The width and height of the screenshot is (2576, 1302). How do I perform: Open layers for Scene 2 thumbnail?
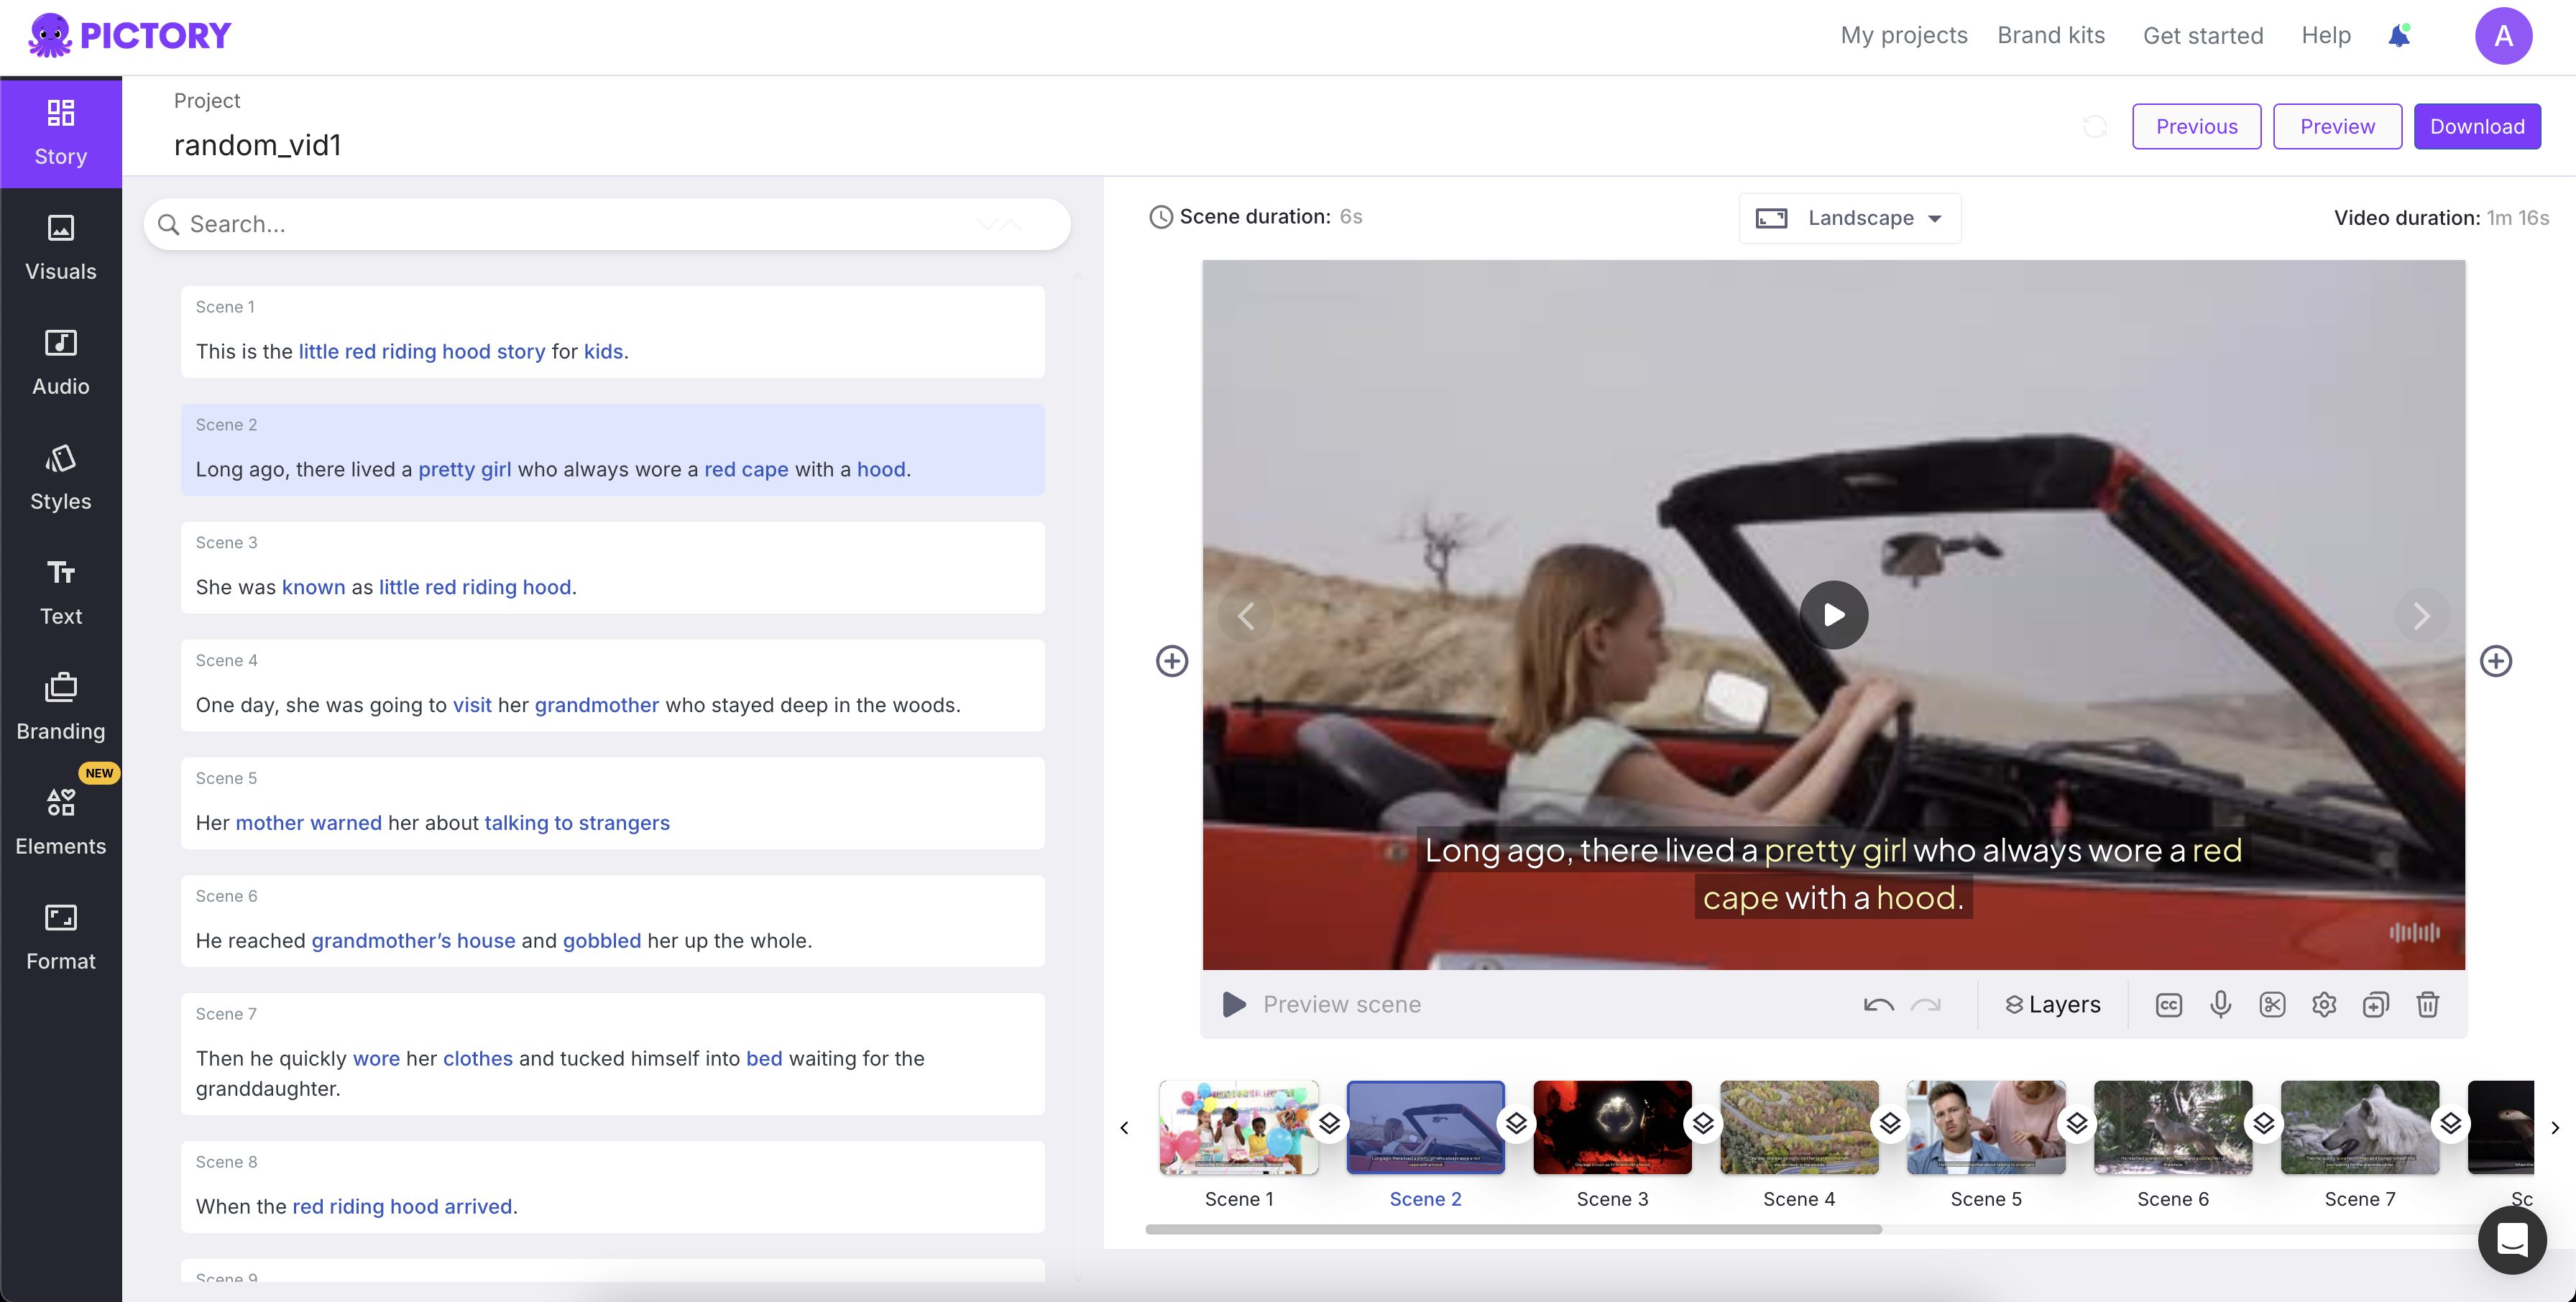point(1516,1123)
